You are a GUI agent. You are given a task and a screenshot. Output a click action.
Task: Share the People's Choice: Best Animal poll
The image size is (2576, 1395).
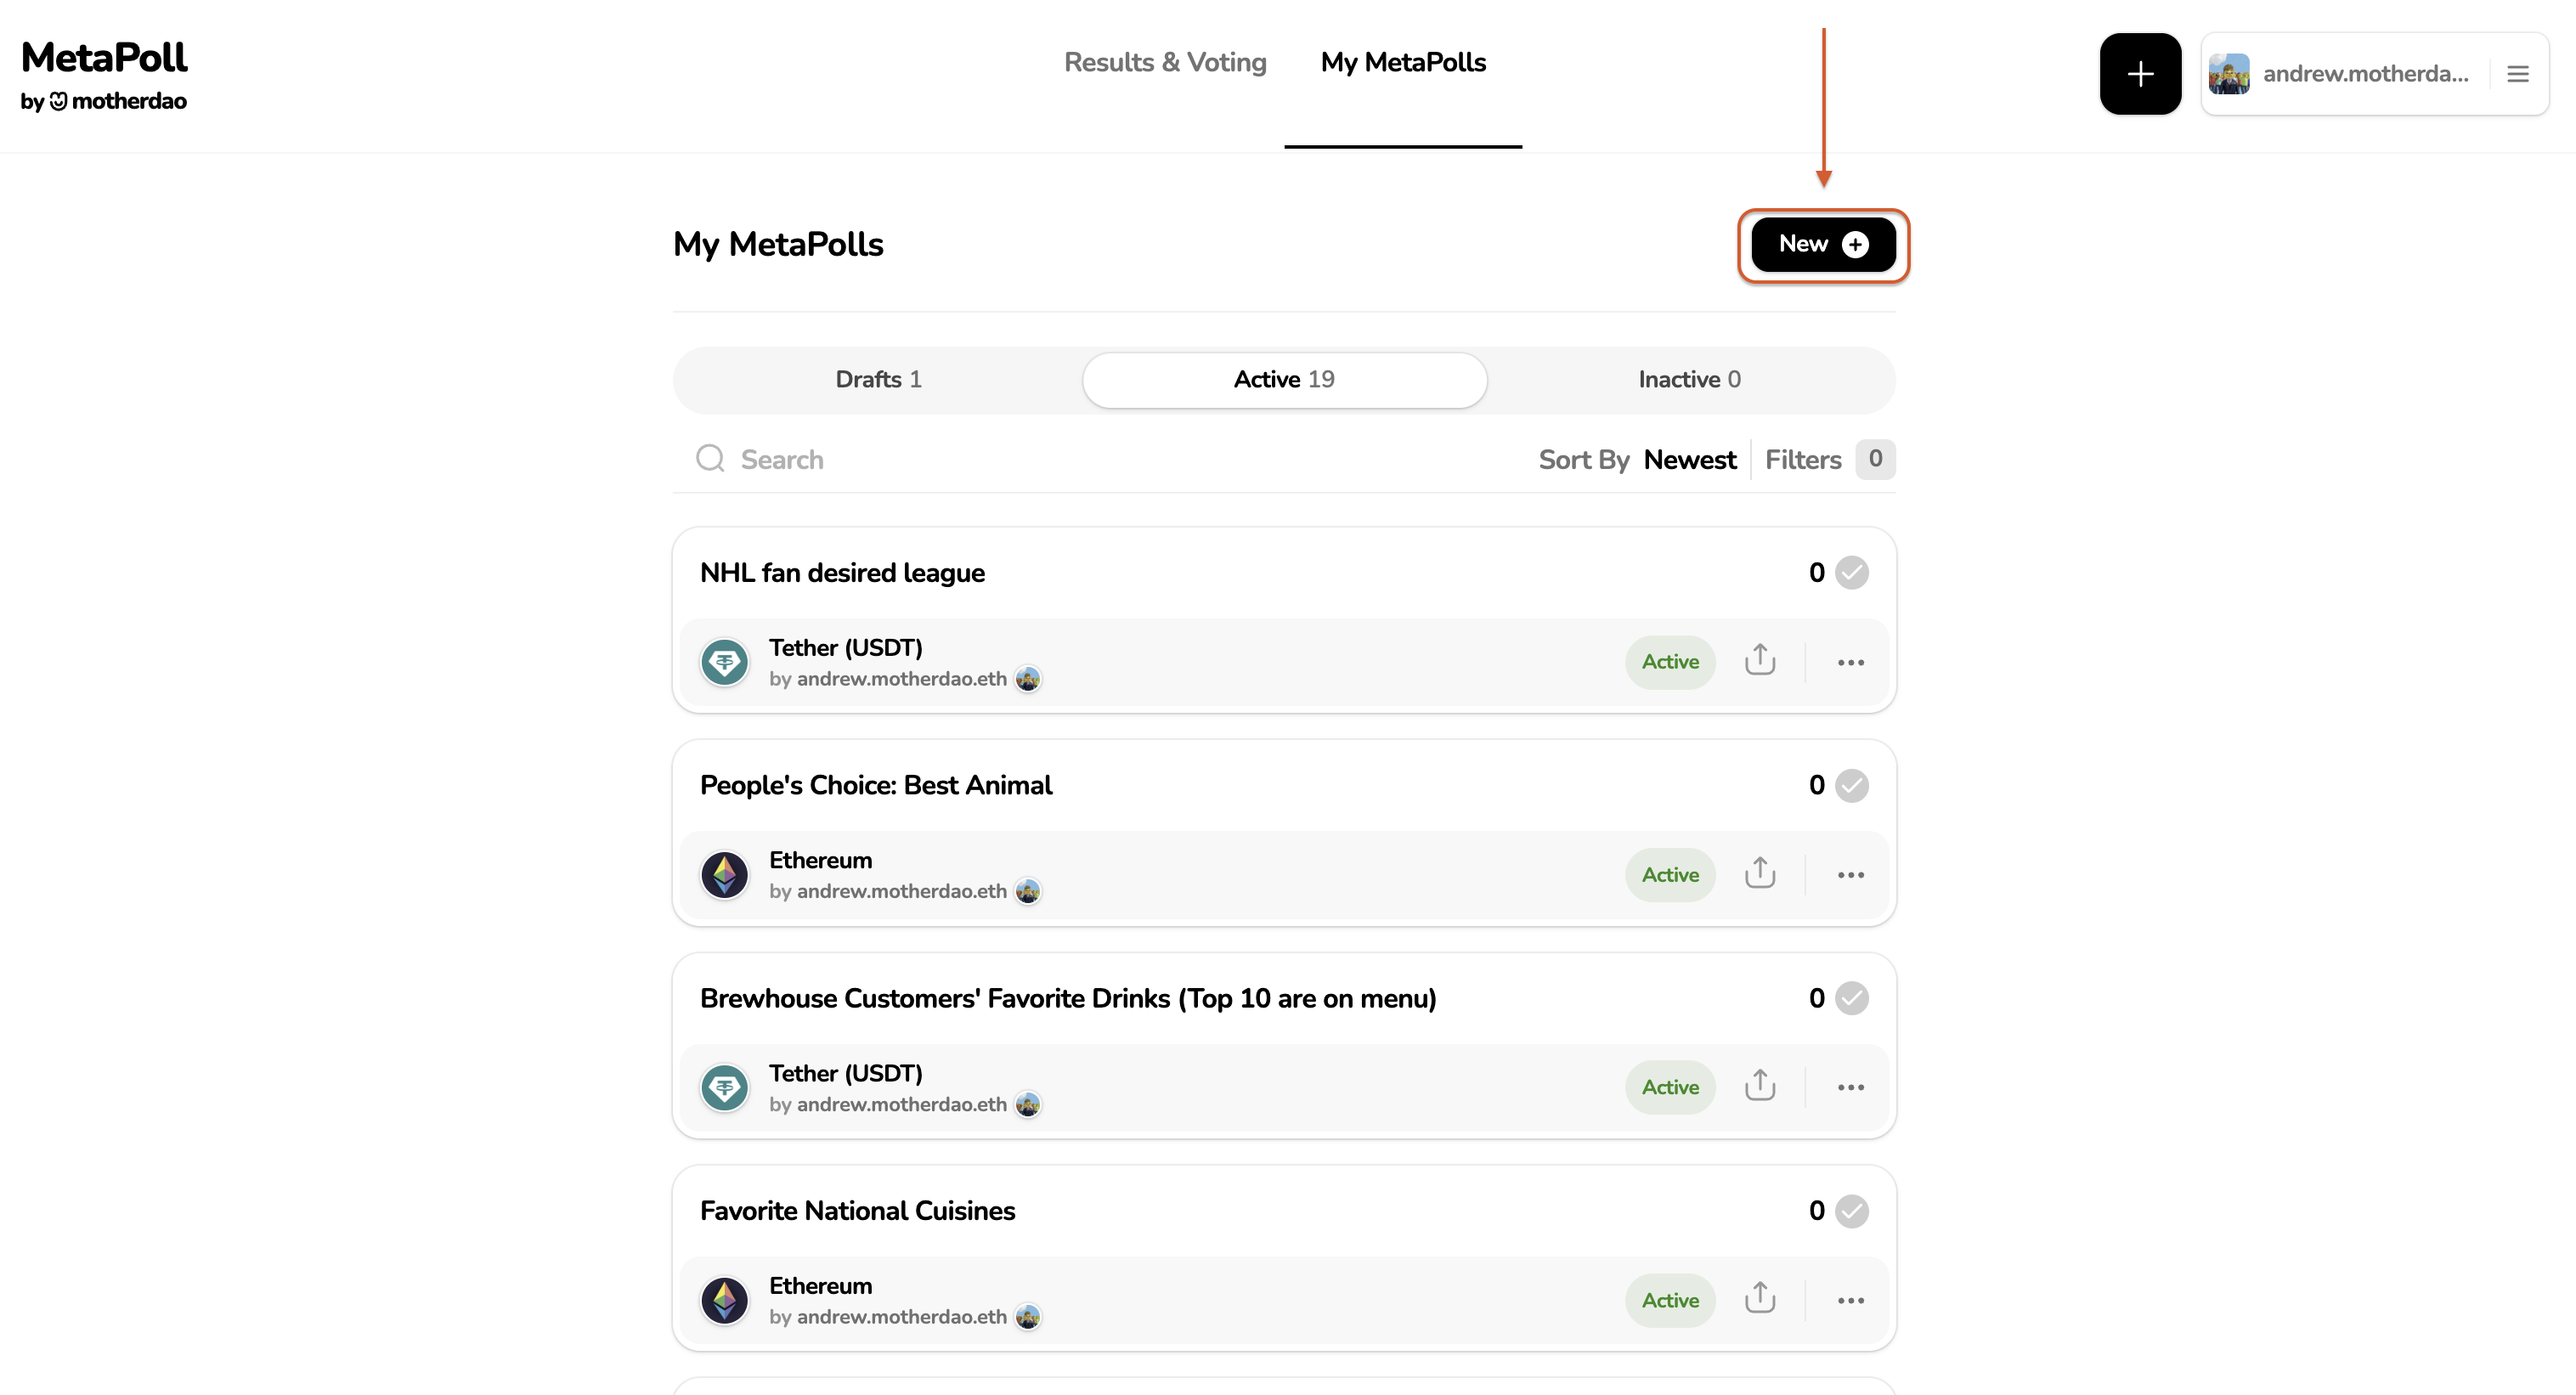[x=1759, y=874]
